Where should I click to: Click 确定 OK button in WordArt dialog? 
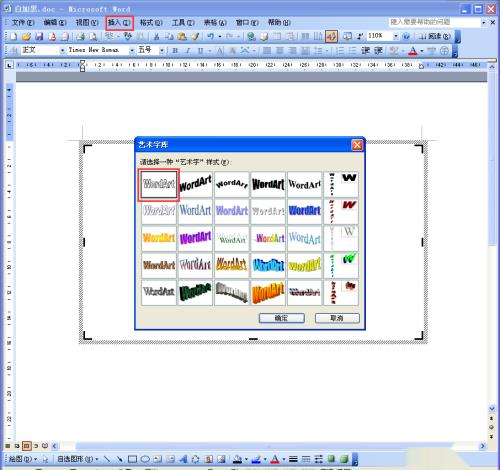[282, 318]
